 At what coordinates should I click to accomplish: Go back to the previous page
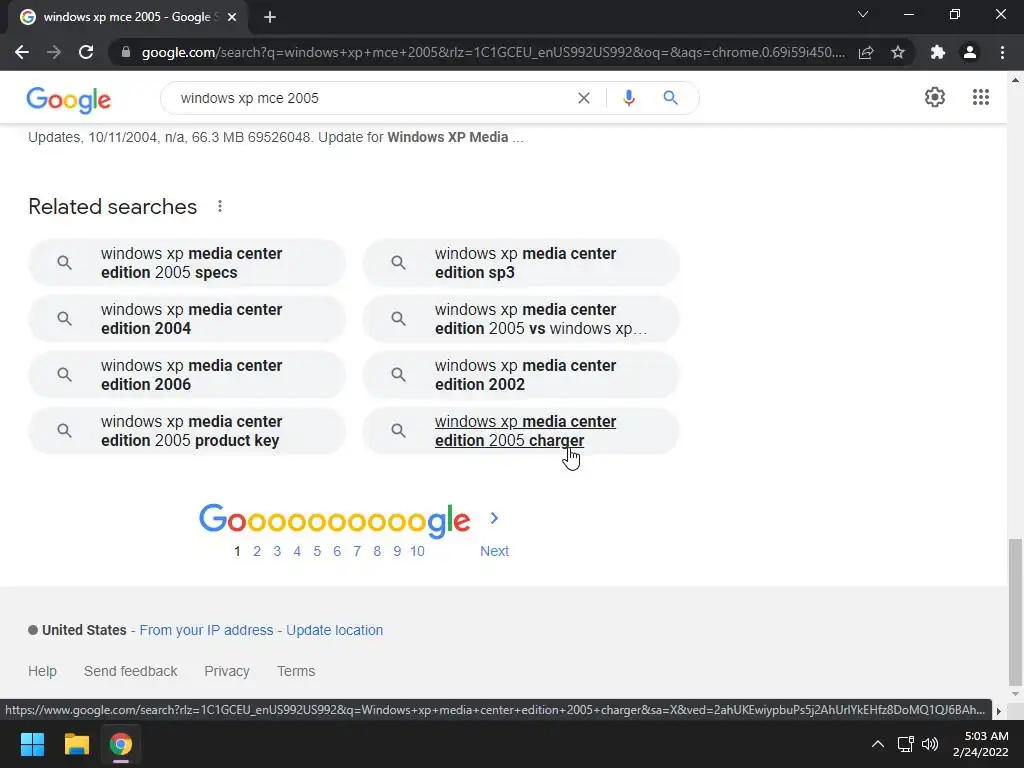pos(22,52)
